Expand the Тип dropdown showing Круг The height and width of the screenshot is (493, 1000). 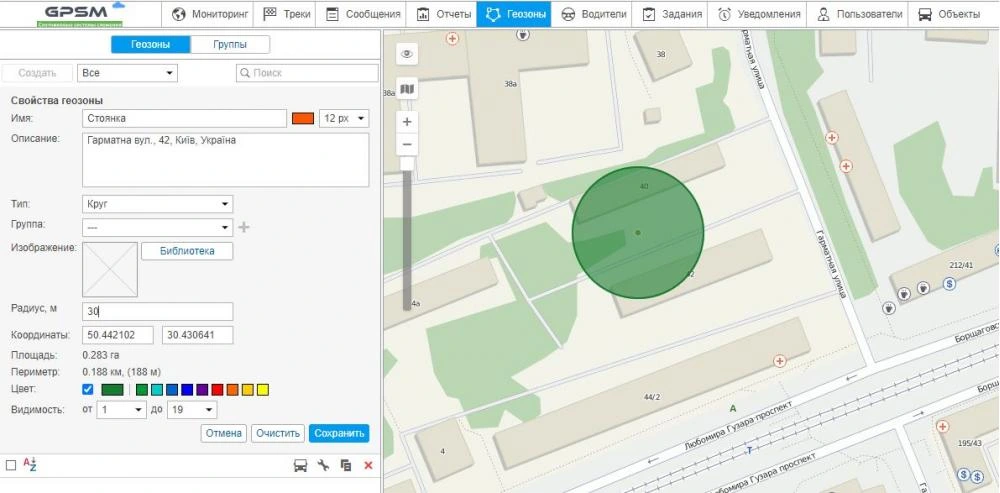tap(158, 204)
